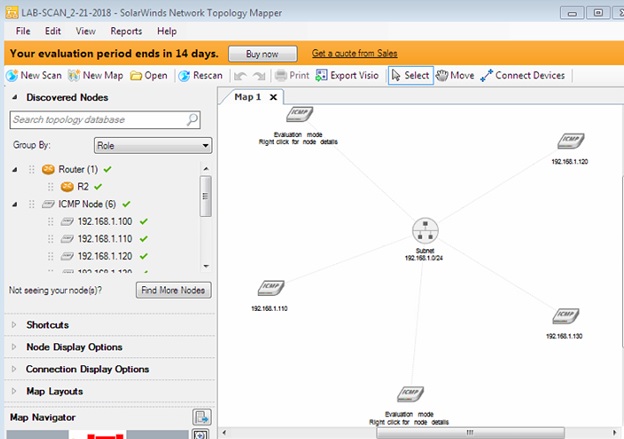Viewport: 624px width, 439px height.
Task: Rescan the network
Action: 201,76
